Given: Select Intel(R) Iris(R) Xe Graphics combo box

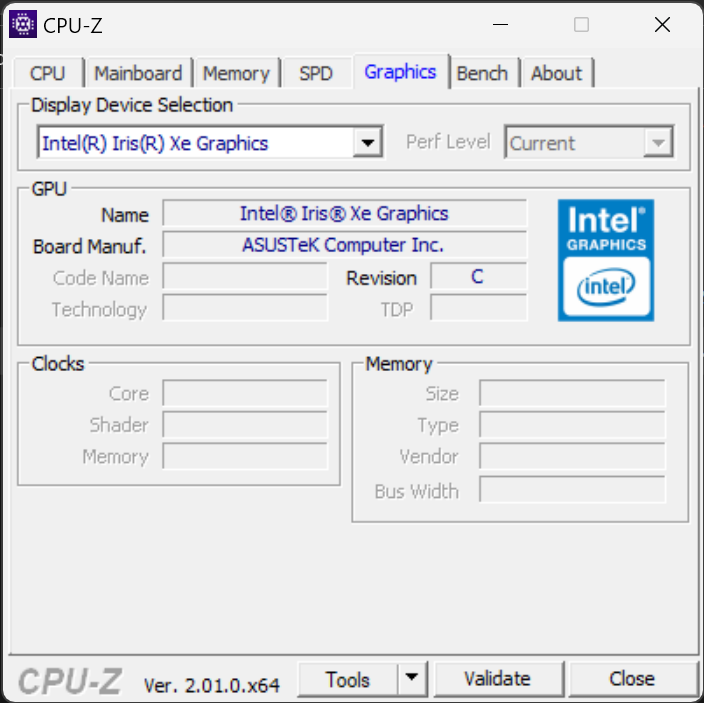Looking at the screenshot, I should click(210, 142).
